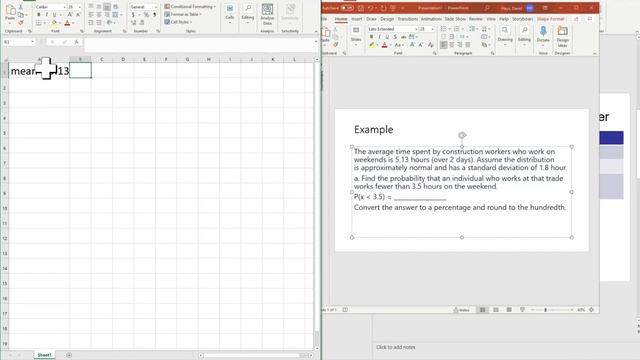
Task: Click accounting dollar format in Excel
Action: point(133,15)
